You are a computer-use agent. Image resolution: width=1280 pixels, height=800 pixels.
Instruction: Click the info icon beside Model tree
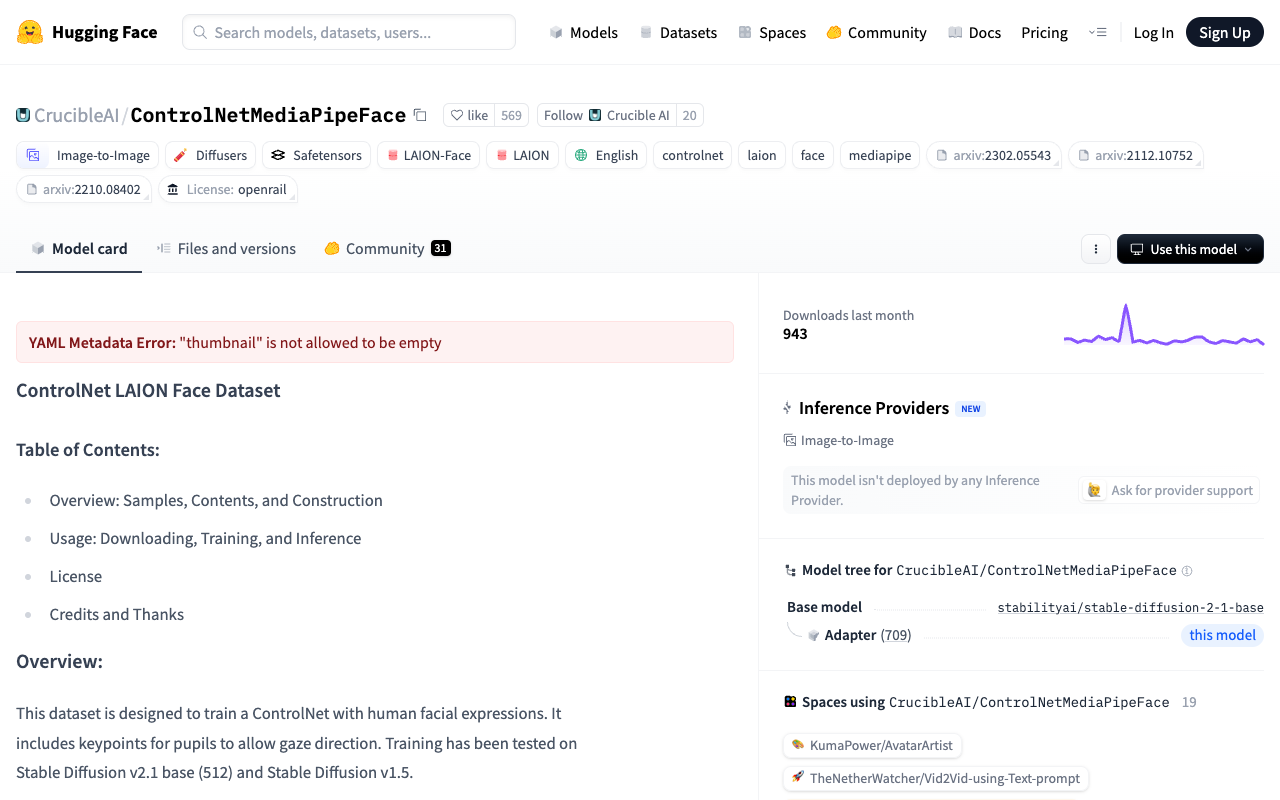(1187, 571)
